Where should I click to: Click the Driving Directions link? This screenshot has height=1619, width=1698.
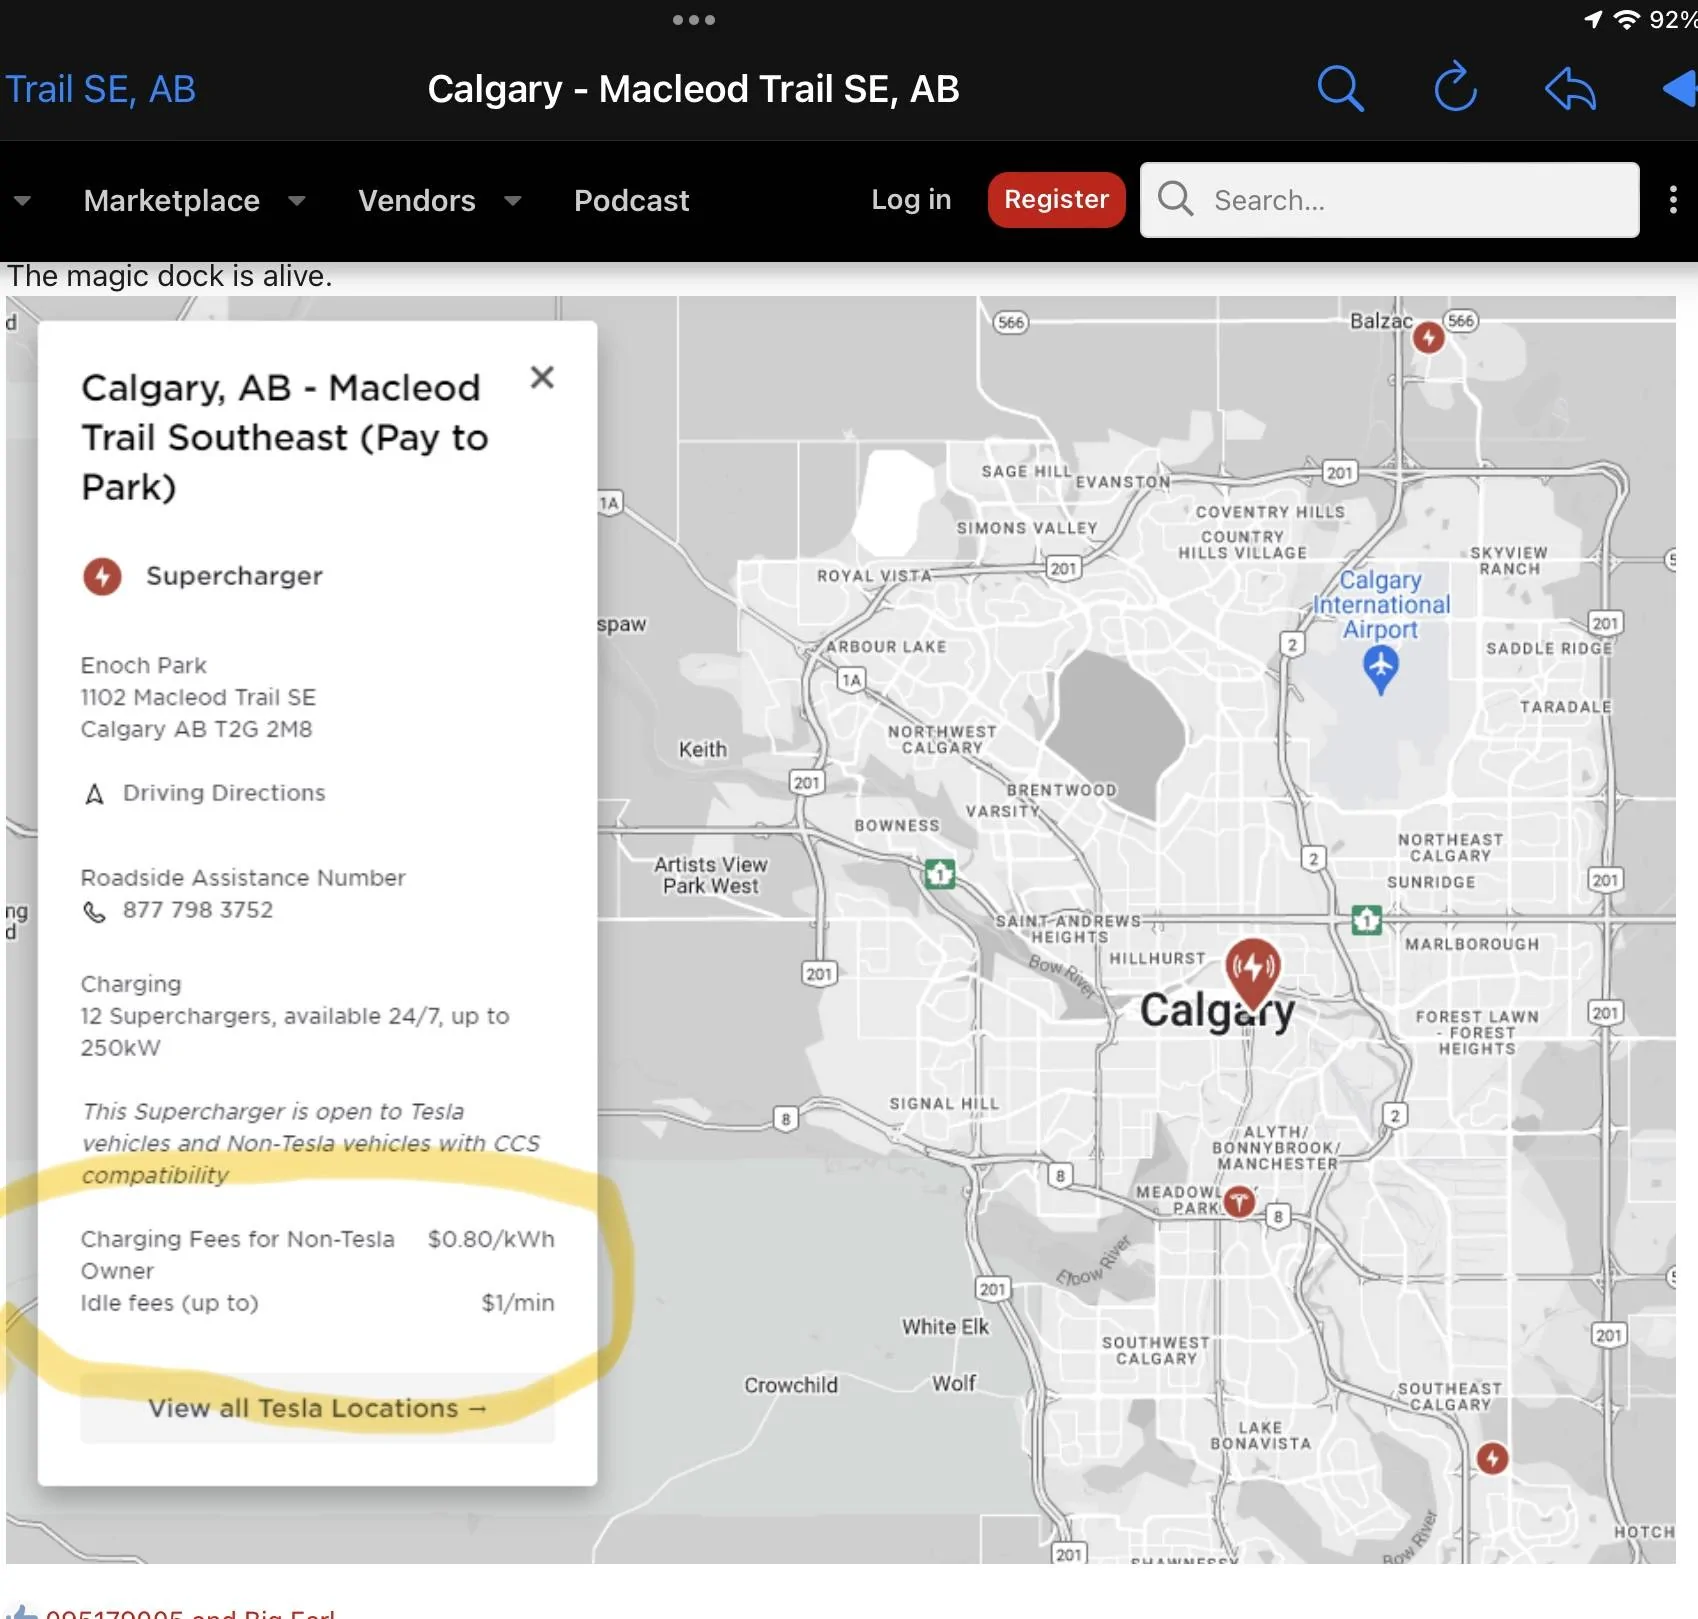224,793
